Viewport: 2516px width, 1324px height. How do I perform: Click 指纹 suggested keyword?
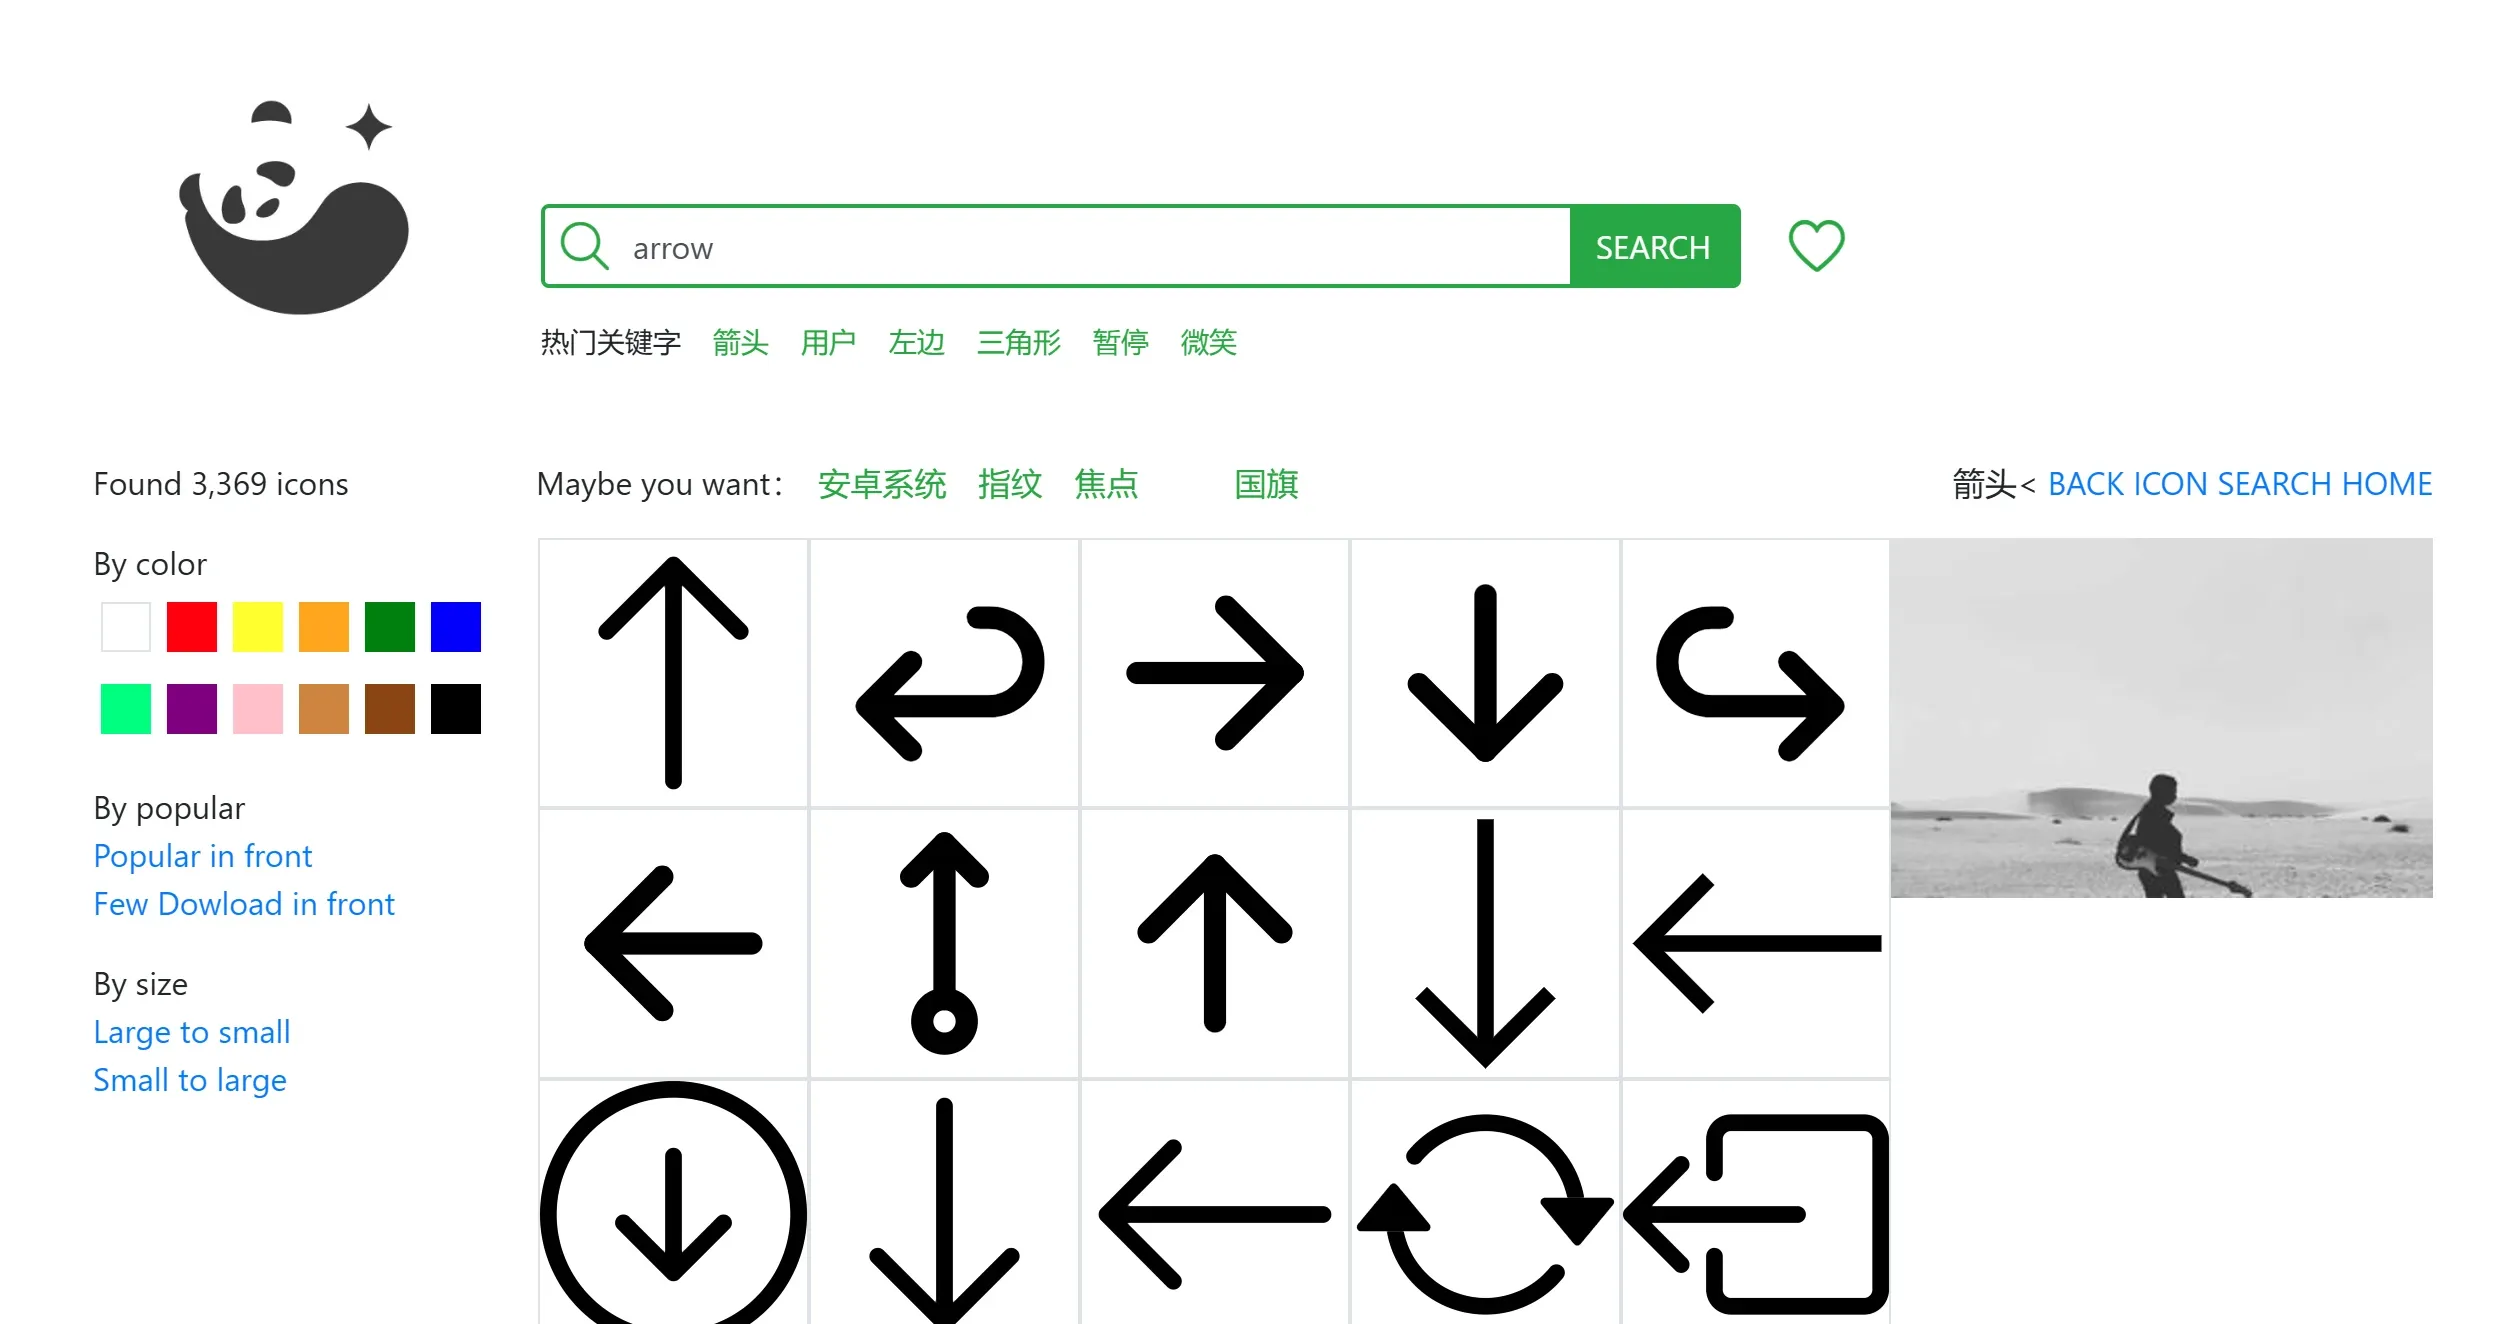click(1007, 482)
